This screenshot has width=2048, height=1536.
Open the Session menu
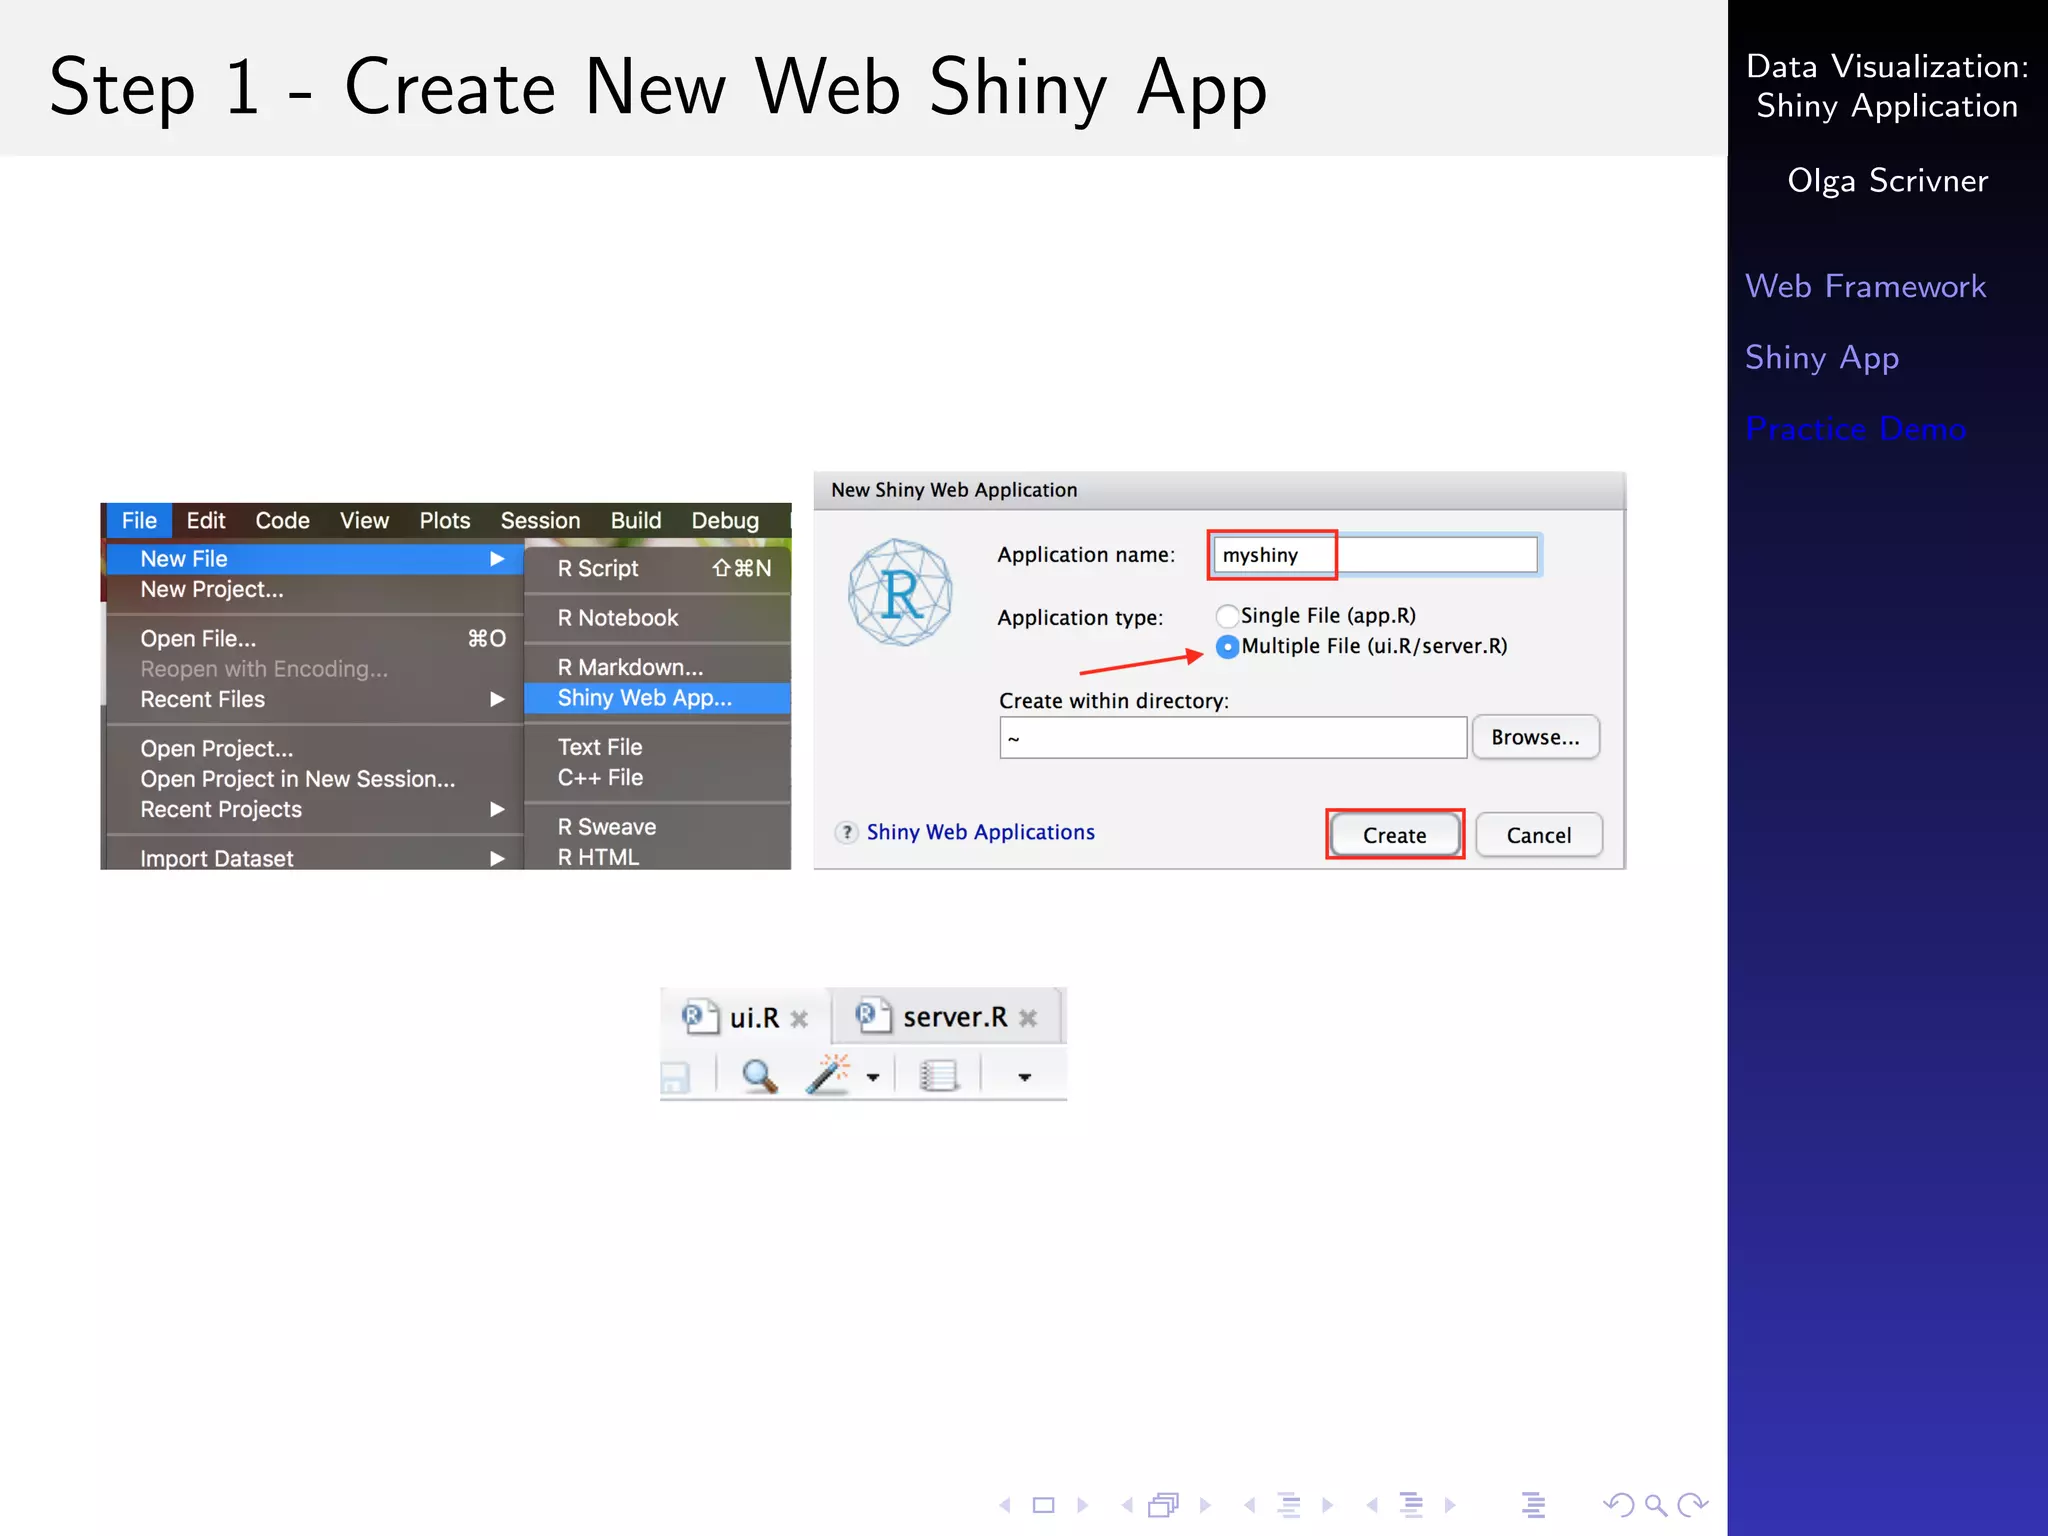point(540,521)
